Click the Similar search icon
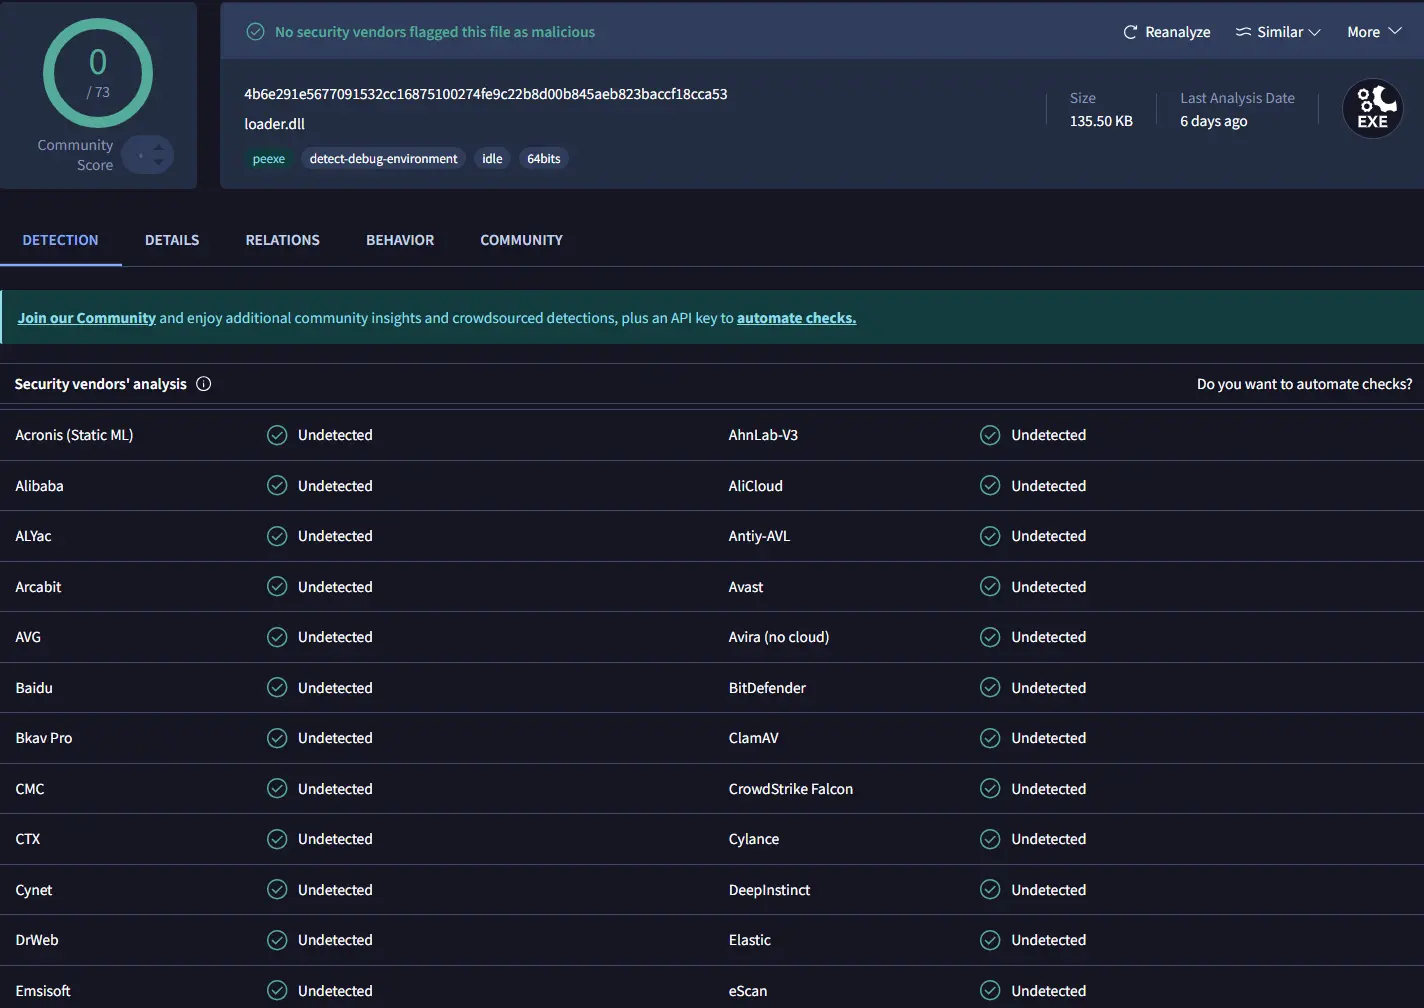 point(1243,32)
